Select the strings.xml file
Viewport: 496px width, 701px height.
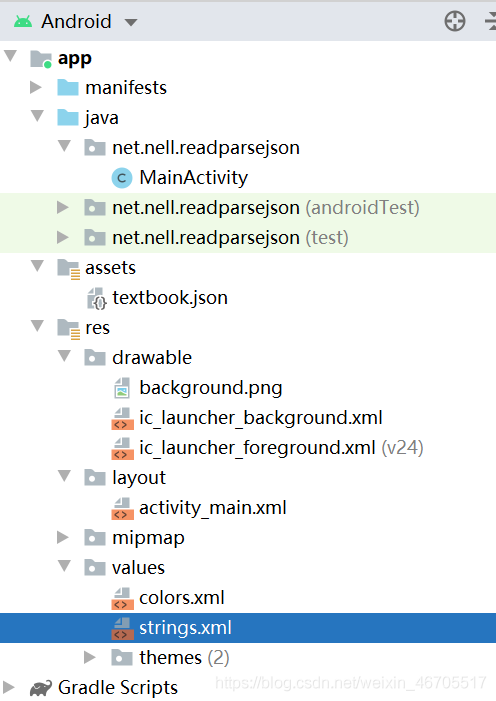pyautogui.click(x=248, y=628)
